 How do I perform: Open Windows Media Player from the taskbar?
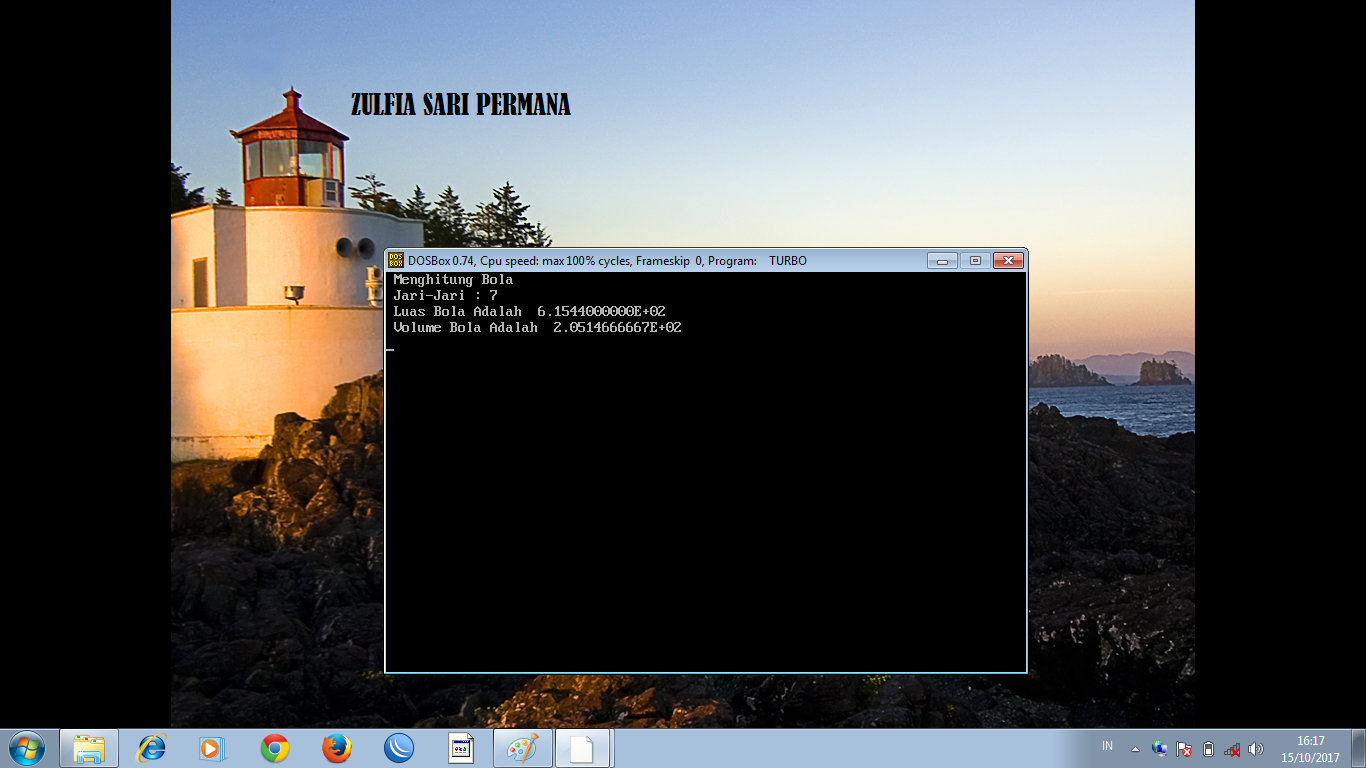[x=213, y=748]
